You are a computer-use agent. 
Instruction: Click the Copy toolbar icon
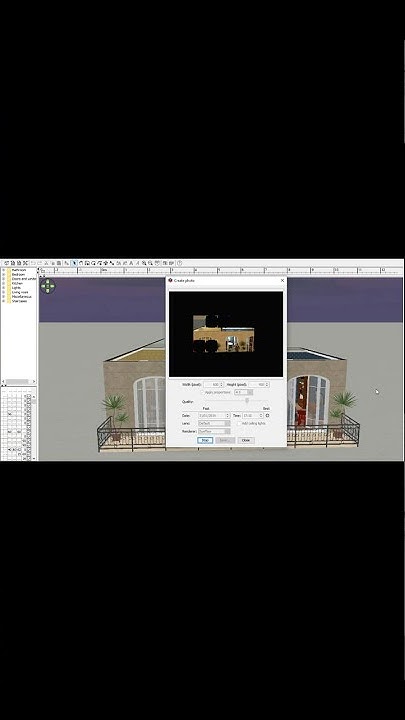(x=52, y=263)
